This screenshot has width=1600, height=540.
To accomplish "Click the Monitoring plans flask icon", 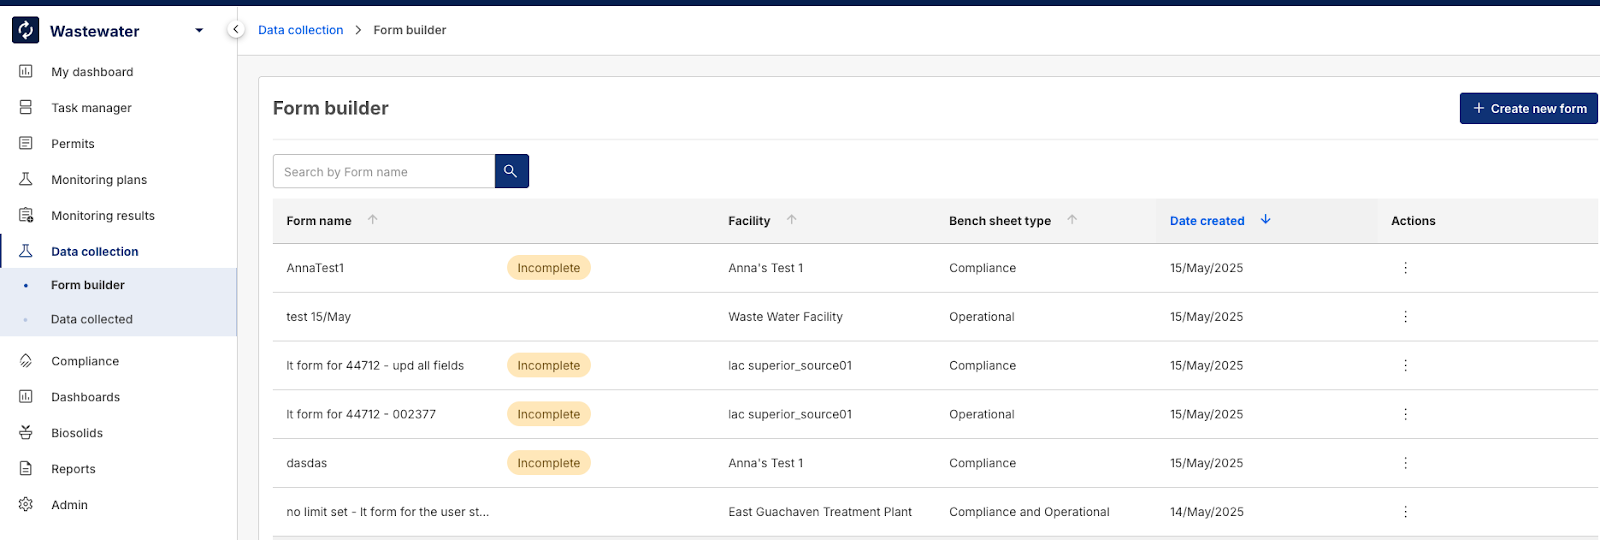I will pyautogui.click(x=26, y=180).
